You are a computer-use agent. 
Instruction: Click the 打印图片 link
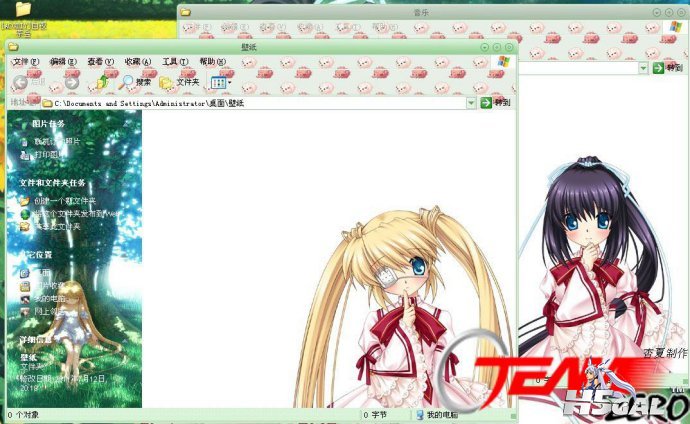[x=49, y=155]
